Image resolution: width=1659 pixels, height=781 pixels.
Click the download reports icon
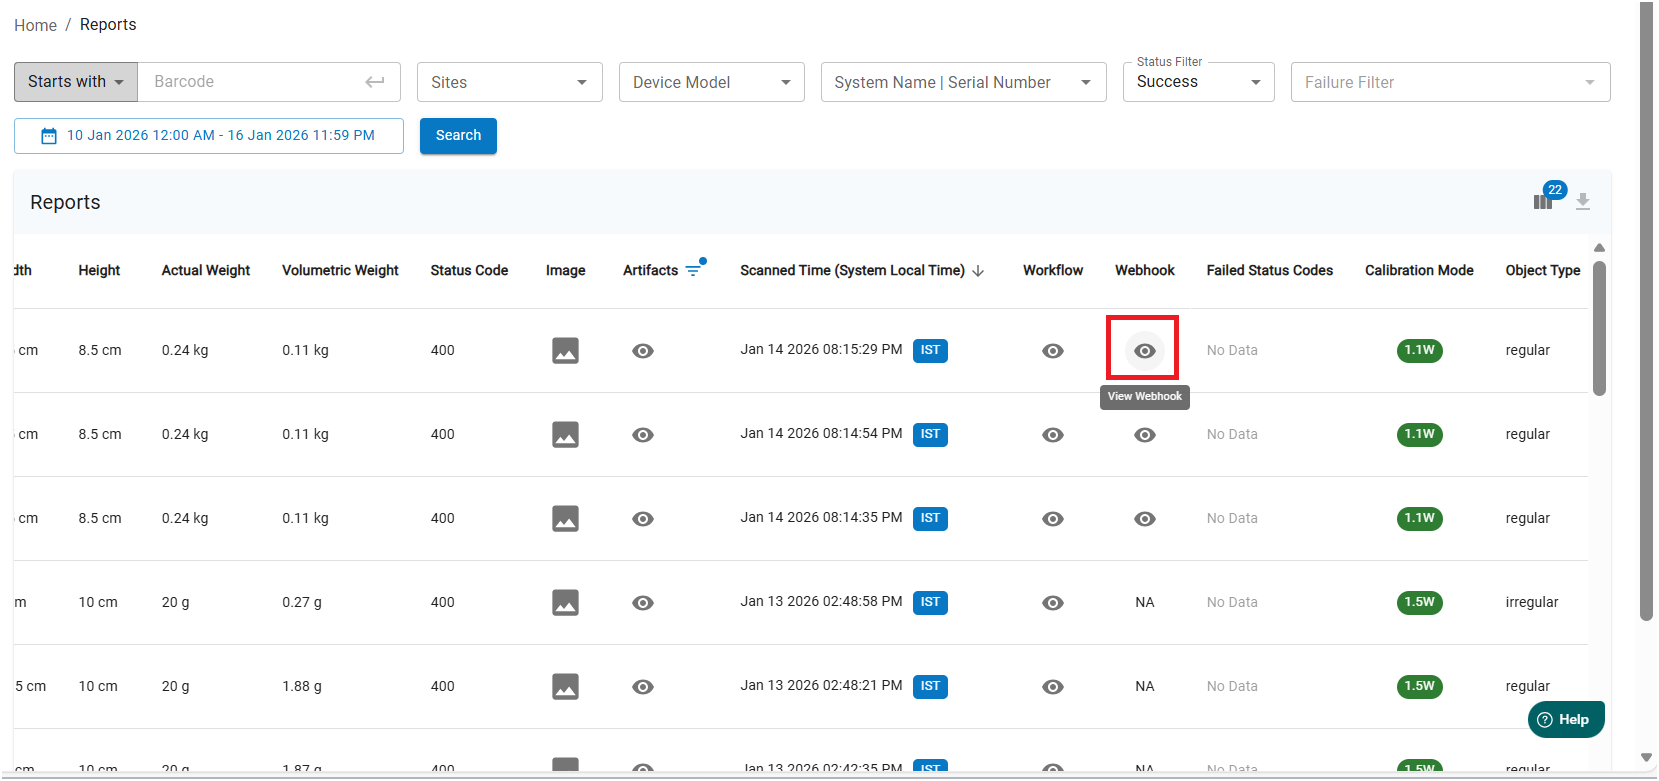click(x=1583, y=201)
